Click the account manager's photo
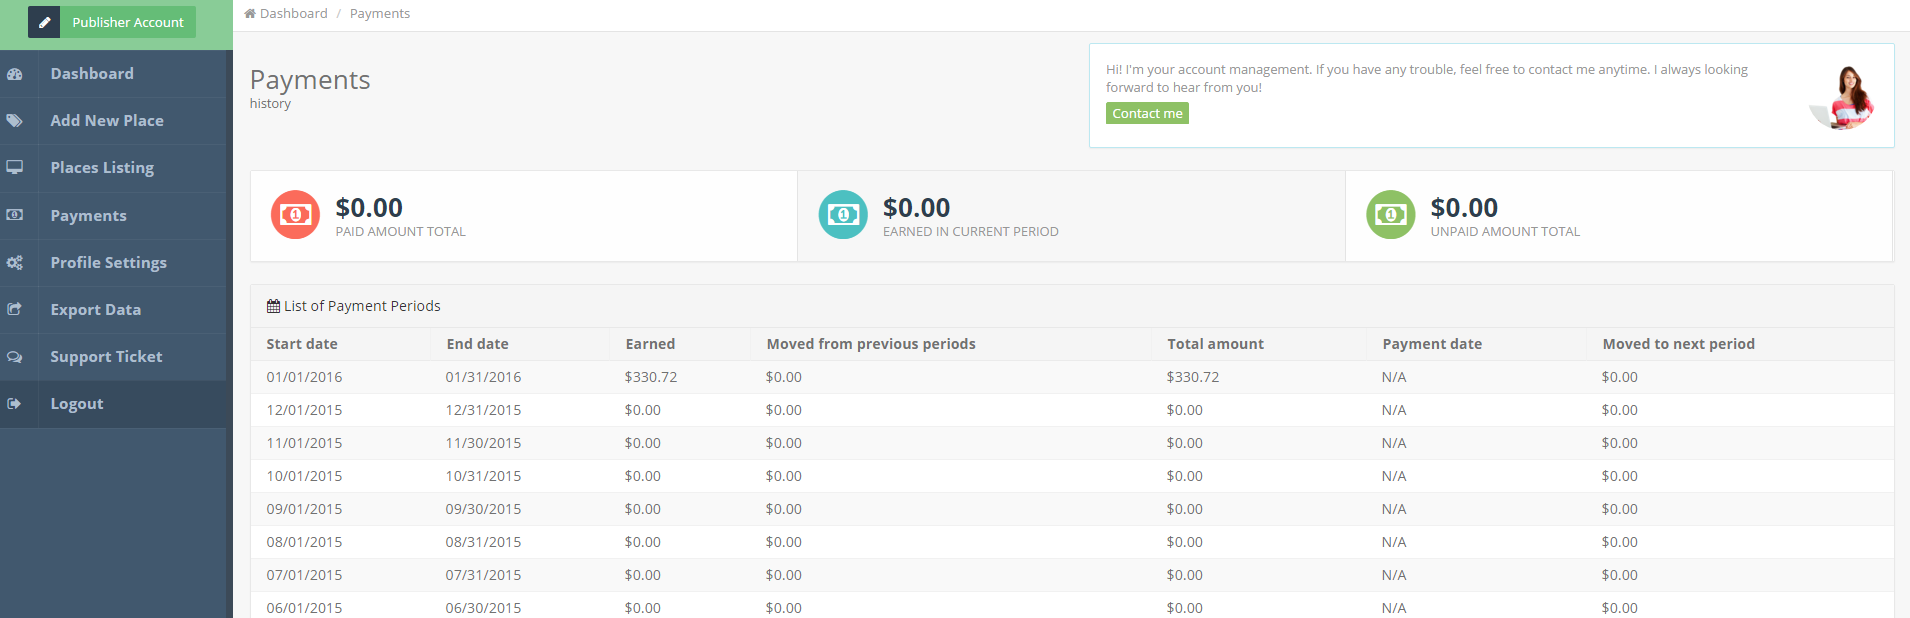 tap(1847, 97)
